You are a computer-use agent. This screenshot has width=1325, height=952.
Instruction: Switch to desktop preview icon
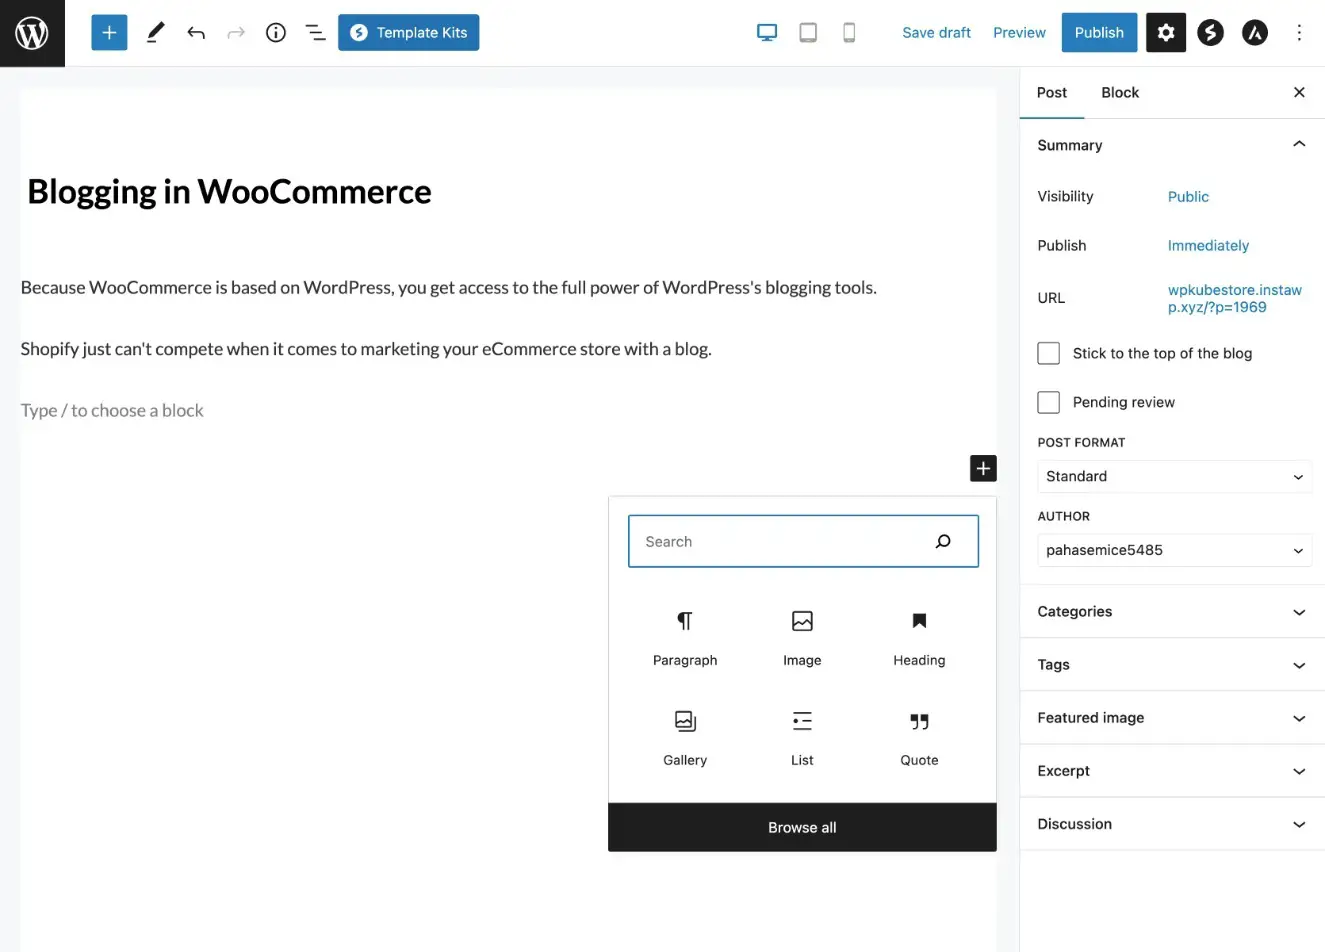pyautogui.click(x=767, y=33)
